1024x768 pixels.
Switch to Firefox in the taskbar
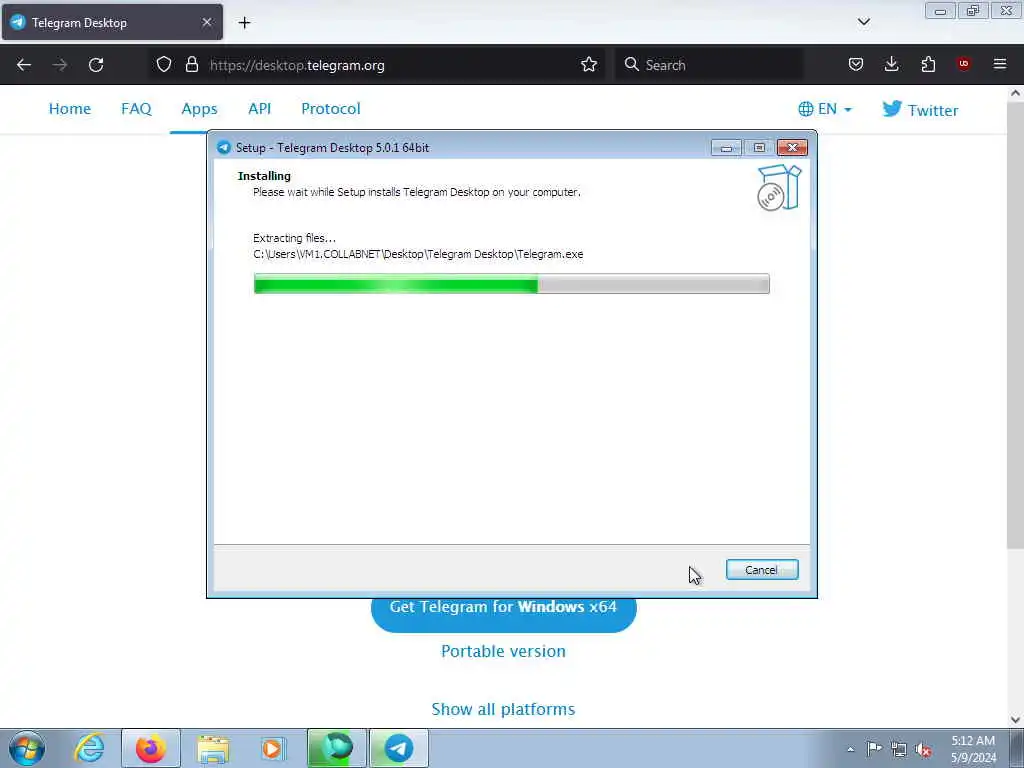[x=151, y=748]
